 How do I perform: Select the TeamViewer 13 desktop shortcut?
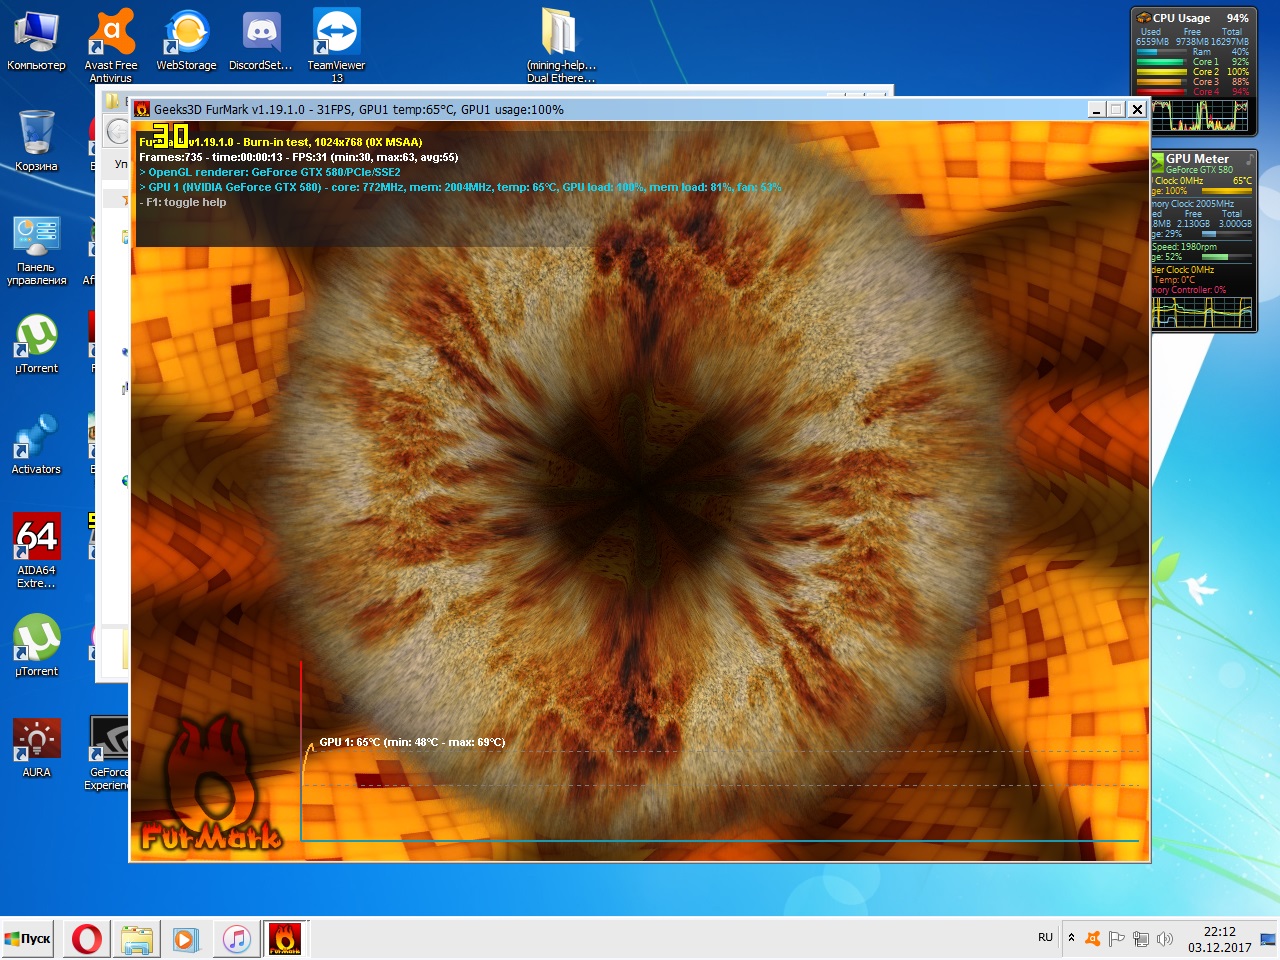click(x=337, y=46)
